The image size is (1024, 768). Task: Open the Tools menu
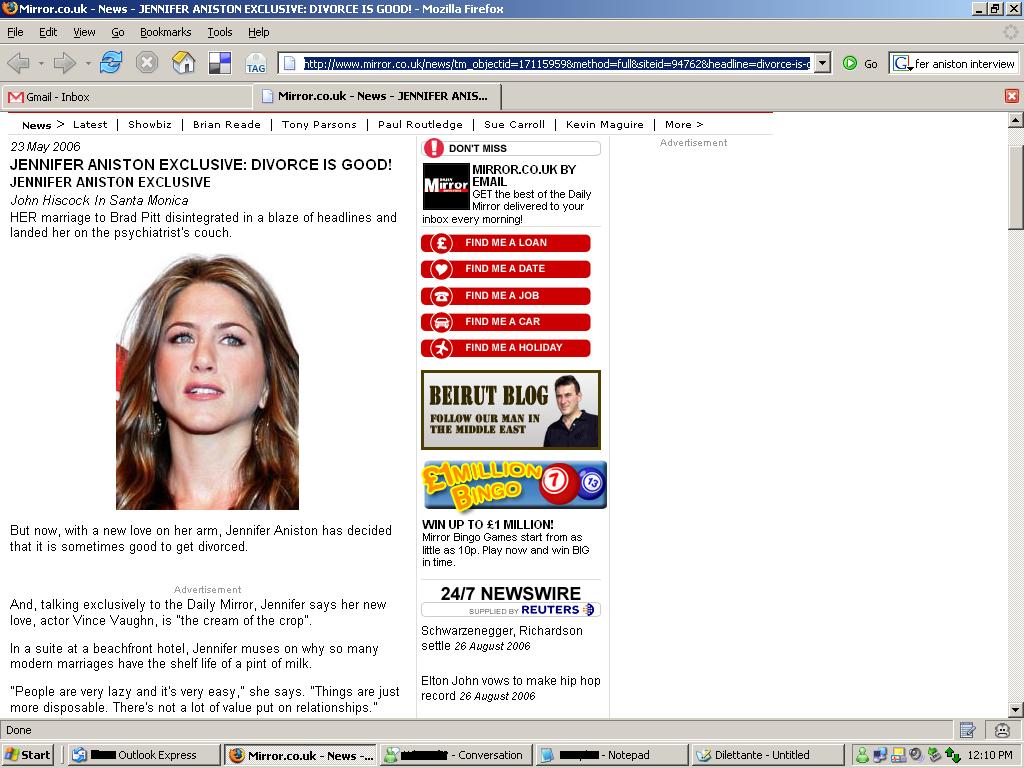point(219,32)
